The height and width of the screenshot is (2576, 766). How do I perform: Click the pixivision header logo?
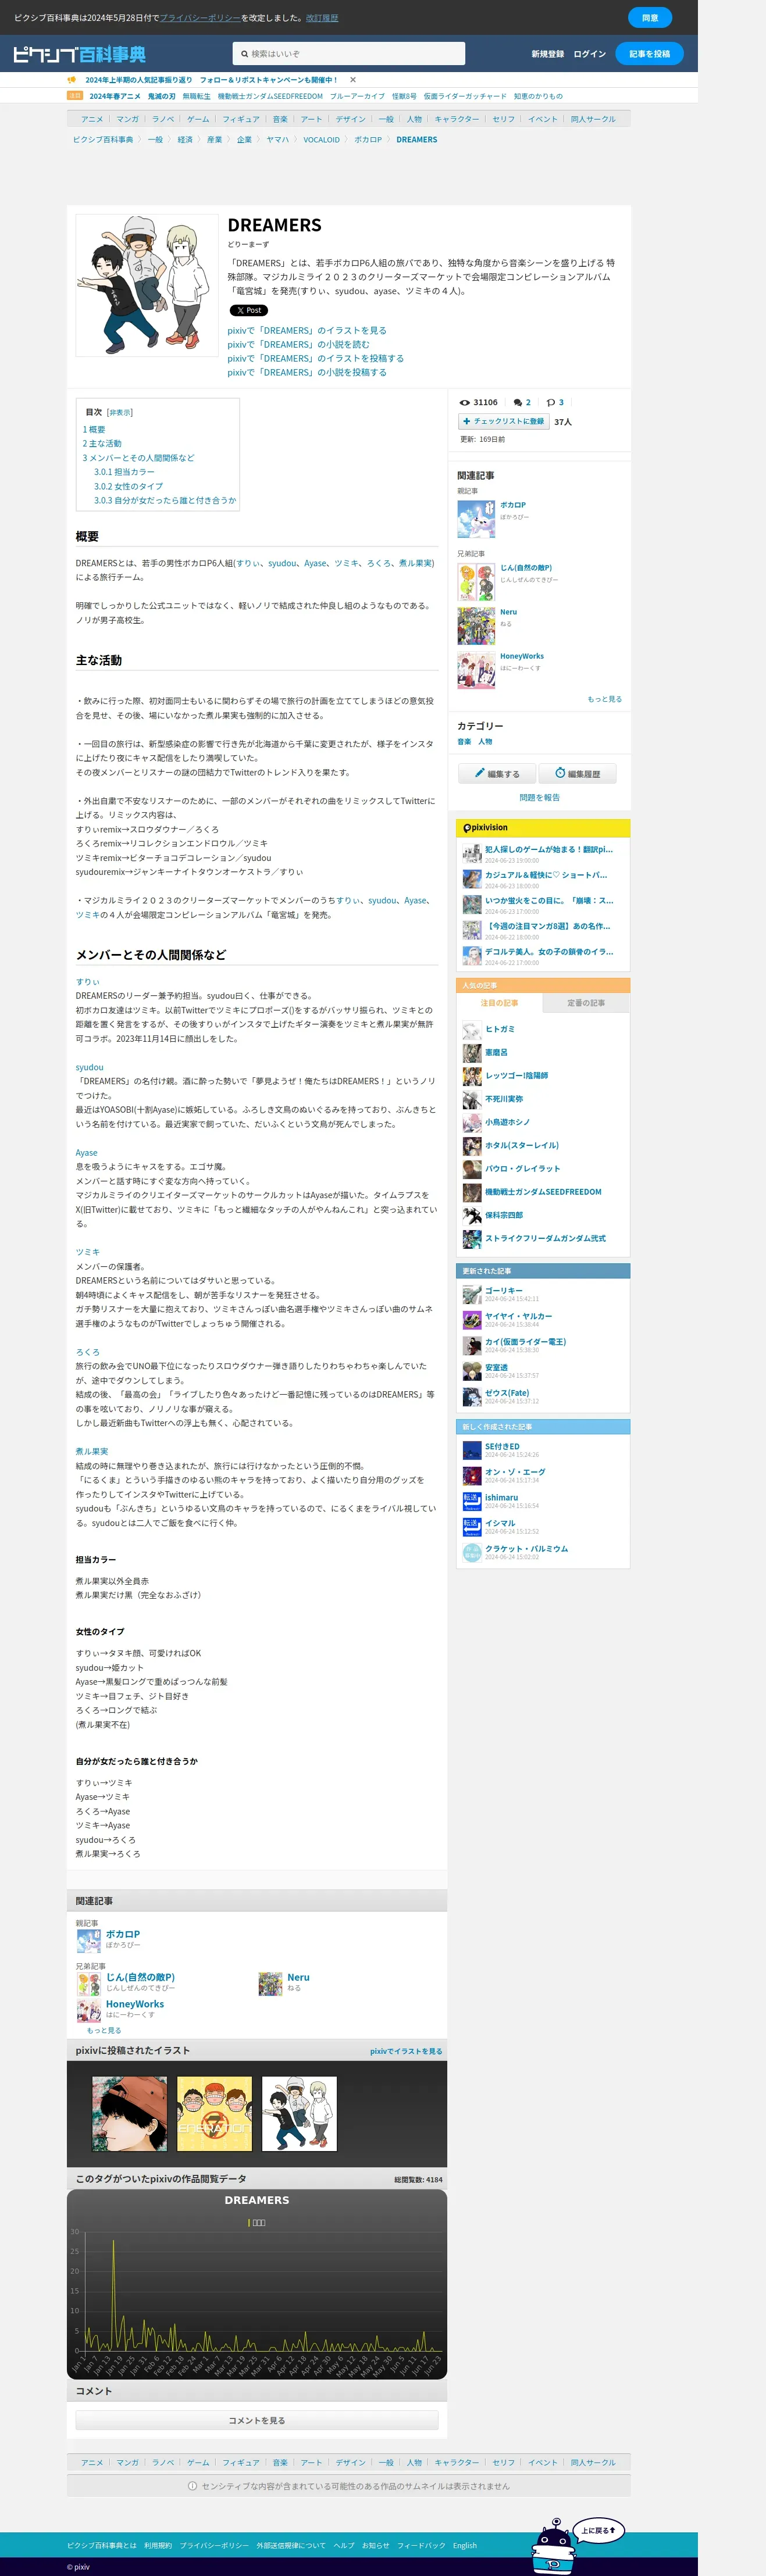pos(484,828)
